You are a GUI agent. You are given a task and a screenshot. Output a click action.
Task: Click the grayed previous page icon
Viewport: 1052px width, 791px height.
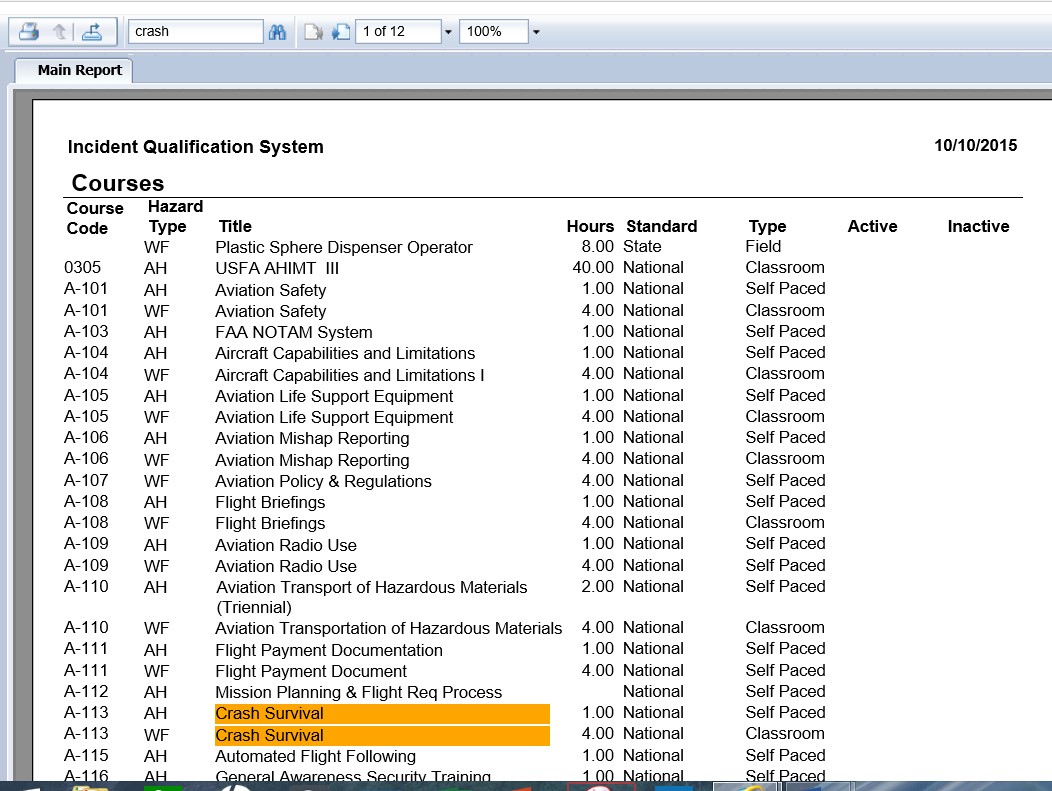[x=313, y=32]
